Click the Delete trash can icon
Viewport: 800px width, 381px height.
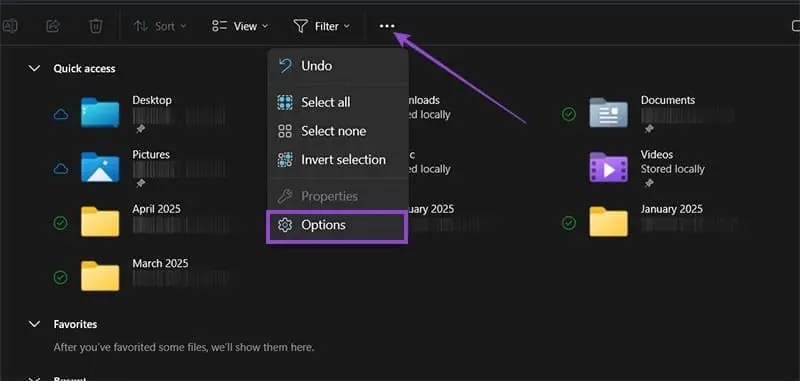95,26
